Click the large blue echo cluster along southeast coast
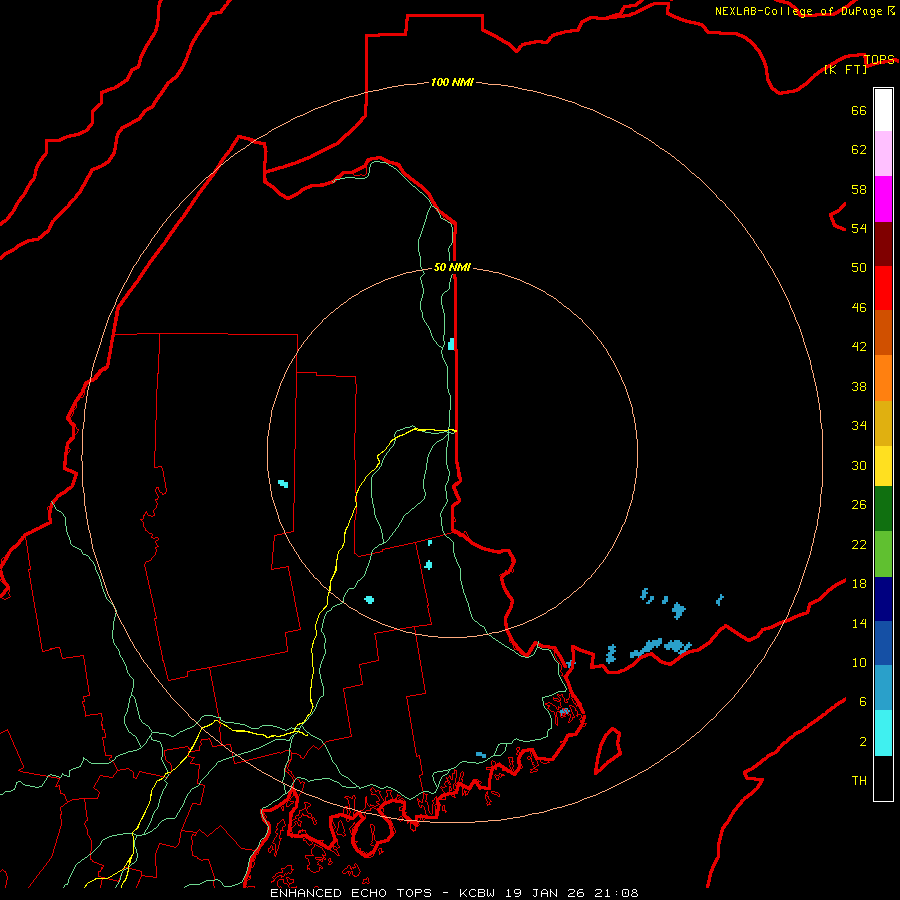Screen dimensions: 900x900 click(660, 647)
